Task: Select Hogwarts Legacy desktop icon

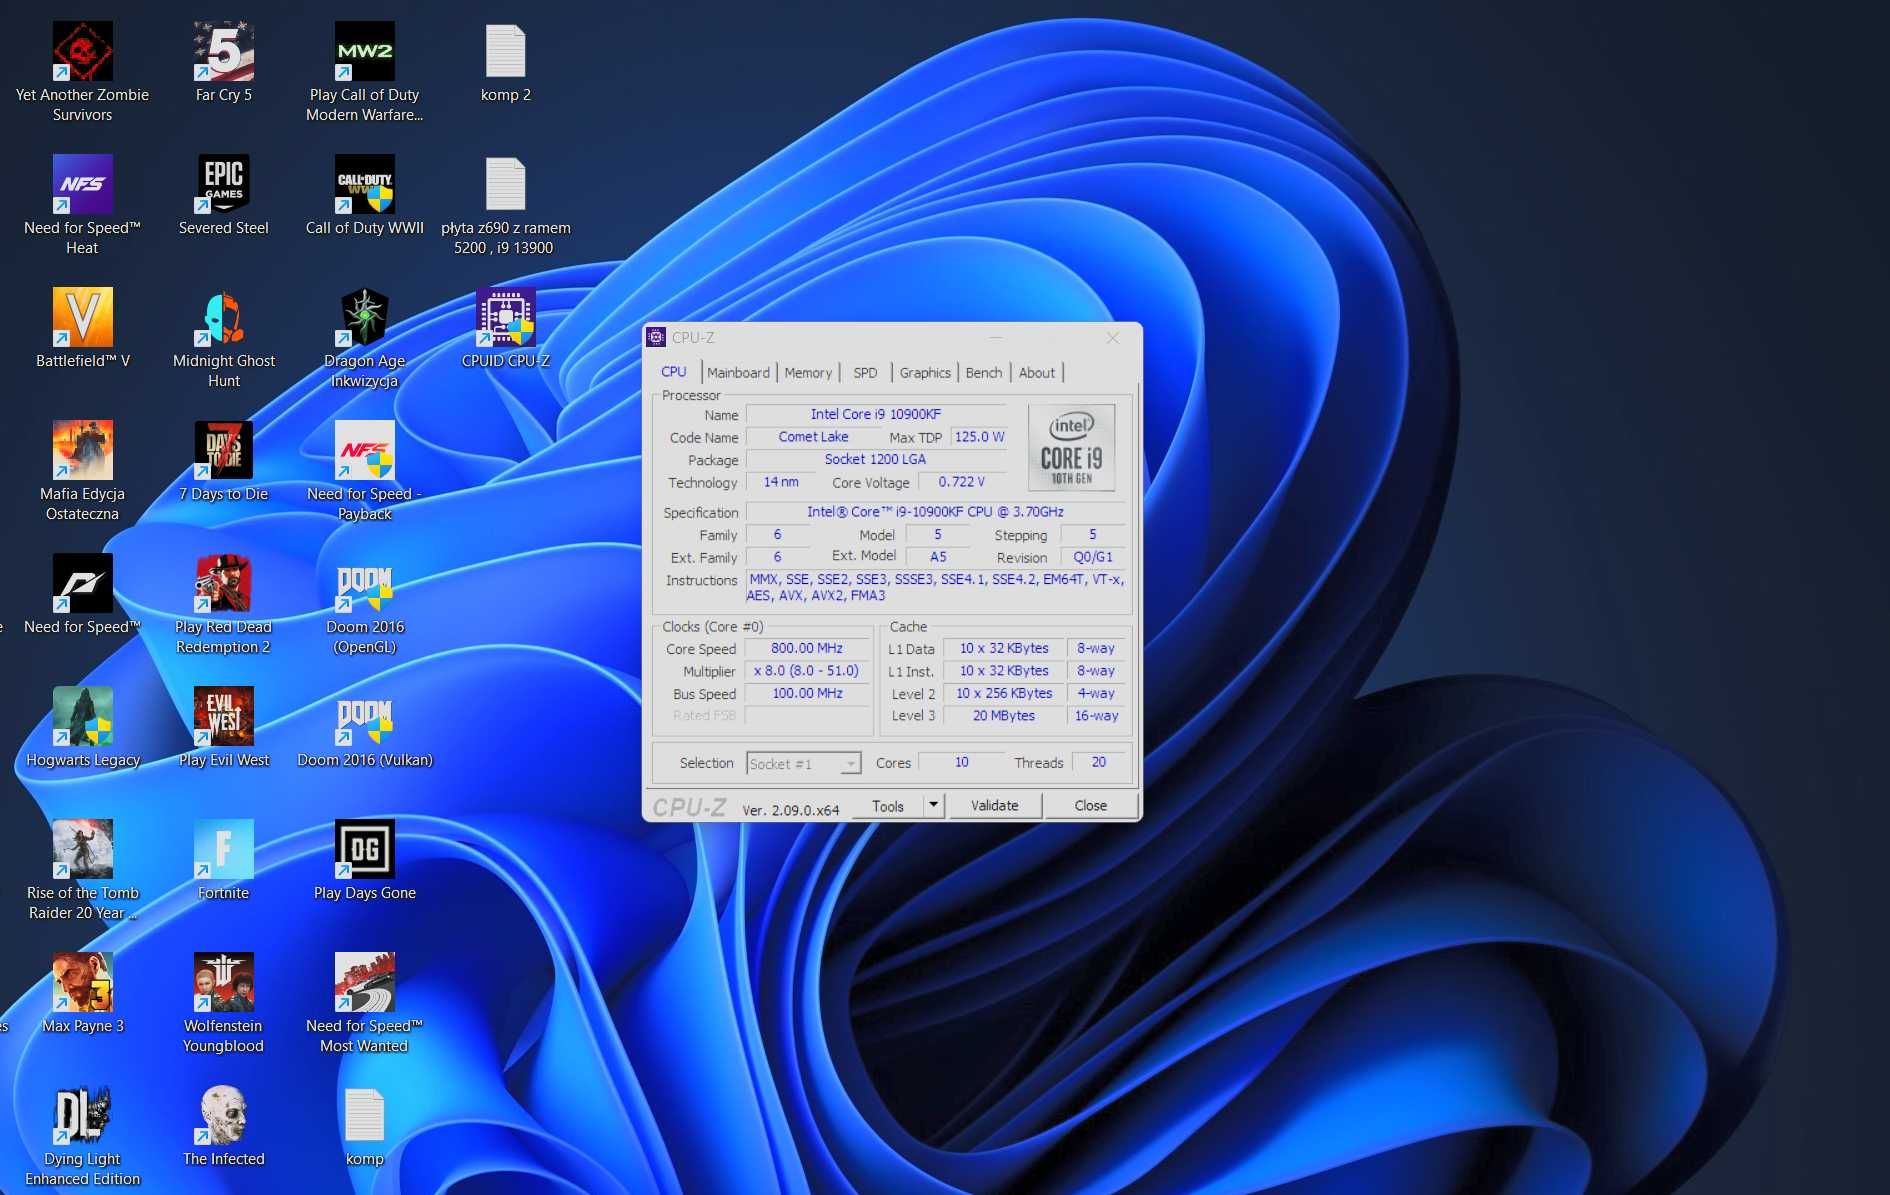Action: pyautogui.click(x=82, y=728)
